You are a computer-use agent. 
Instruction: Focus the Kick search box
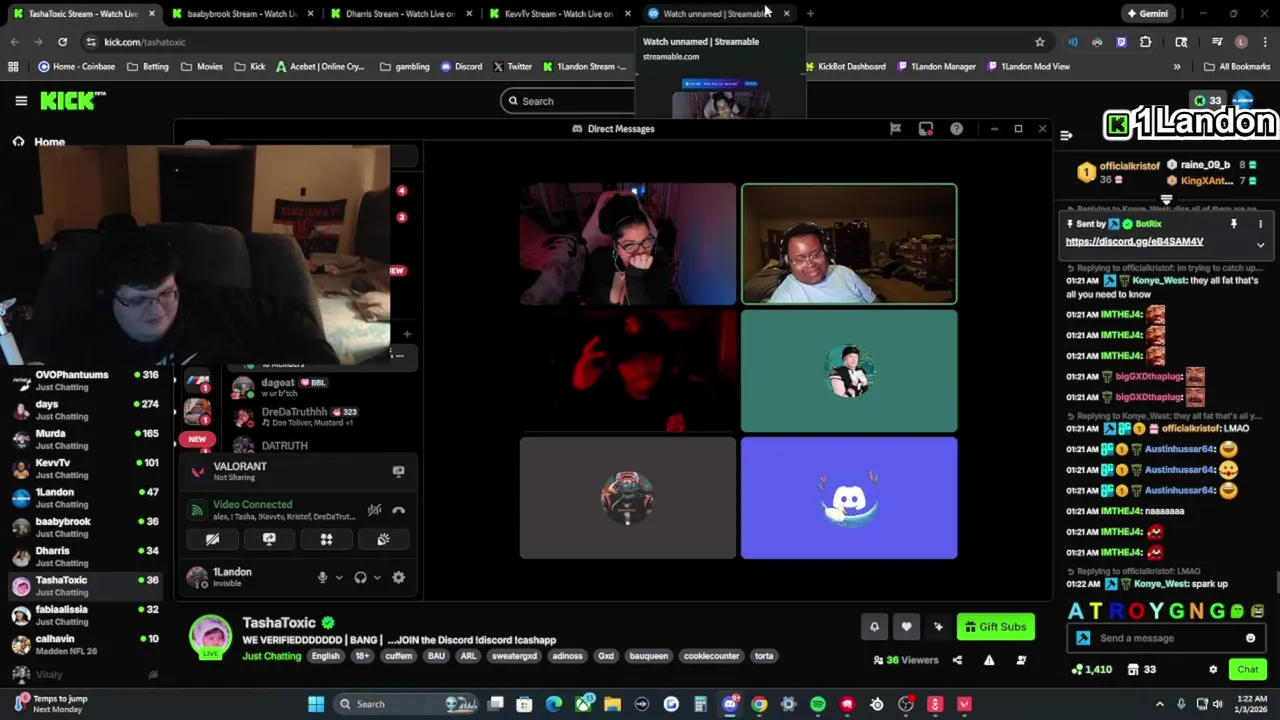570,101
